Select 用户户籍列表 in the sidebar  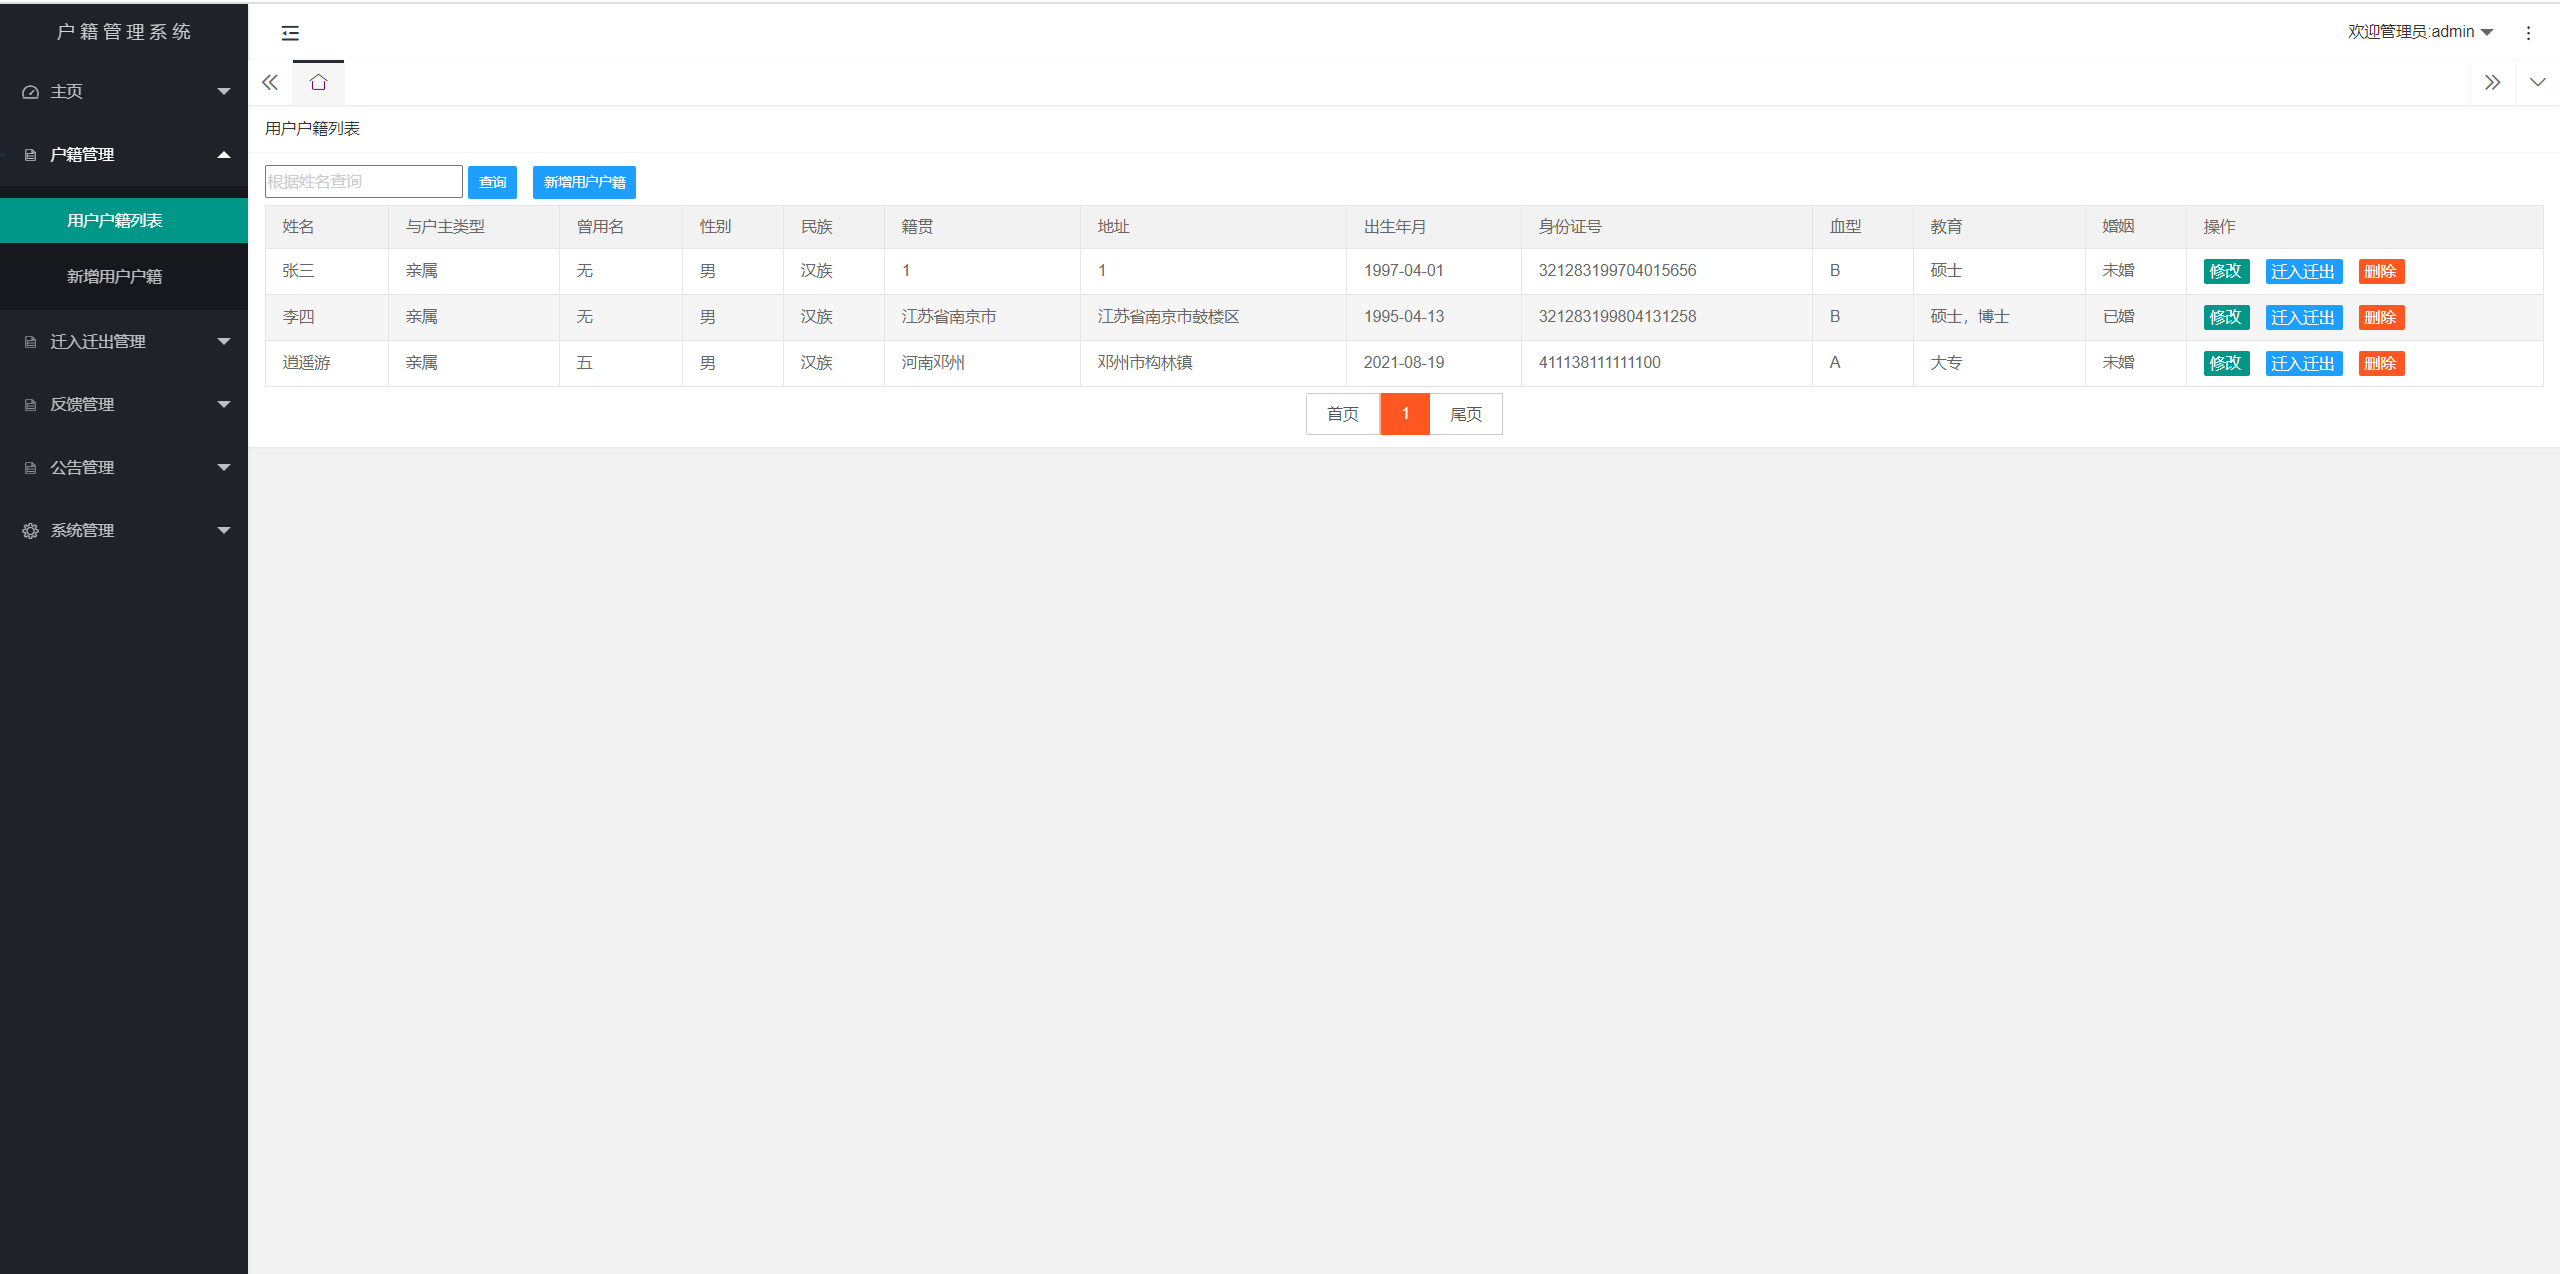114,221
